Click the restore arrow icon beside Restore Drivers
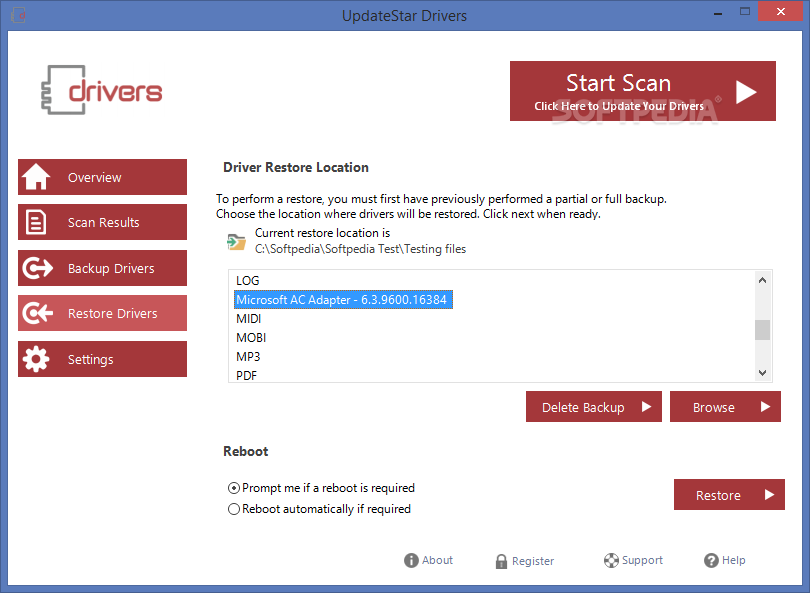810x593 pixels. pyautogui.click(x=37, y=313)
